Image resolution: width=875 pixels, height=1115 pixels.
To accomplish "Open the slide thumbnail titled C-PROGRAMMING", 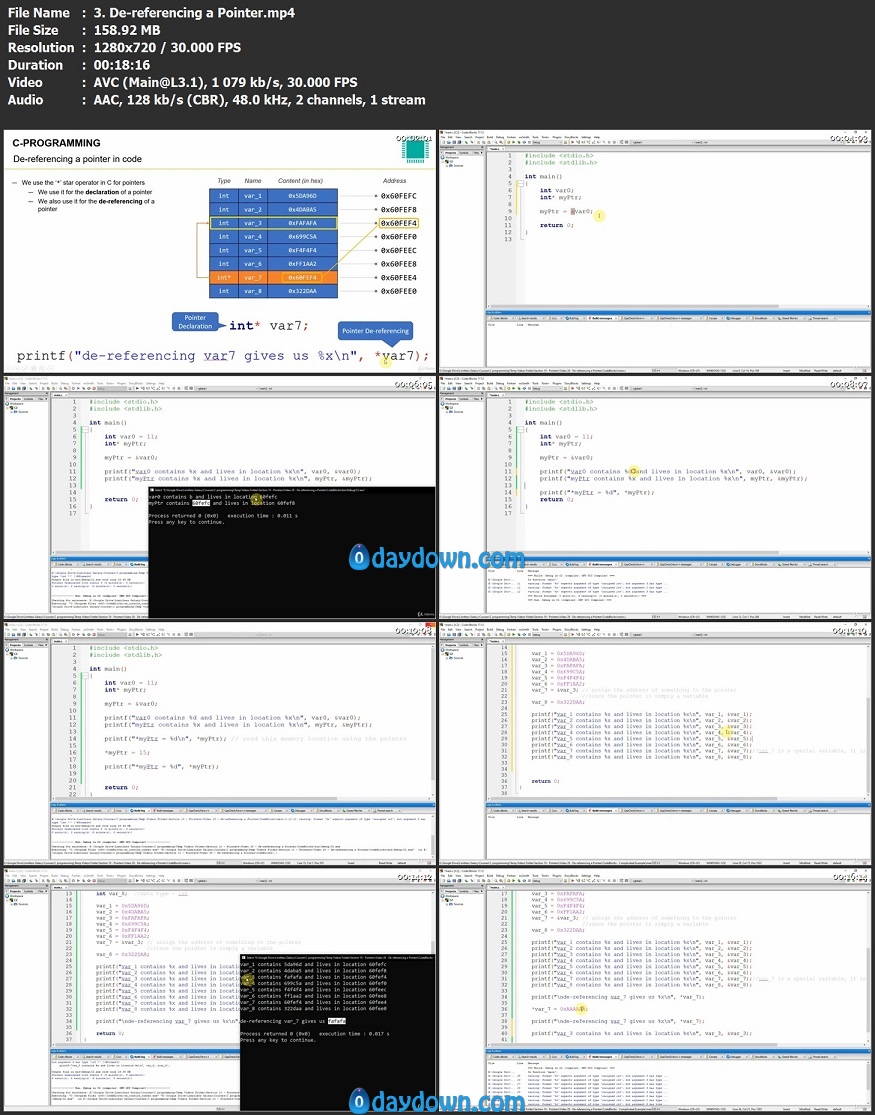I will [x=220, y=251].
